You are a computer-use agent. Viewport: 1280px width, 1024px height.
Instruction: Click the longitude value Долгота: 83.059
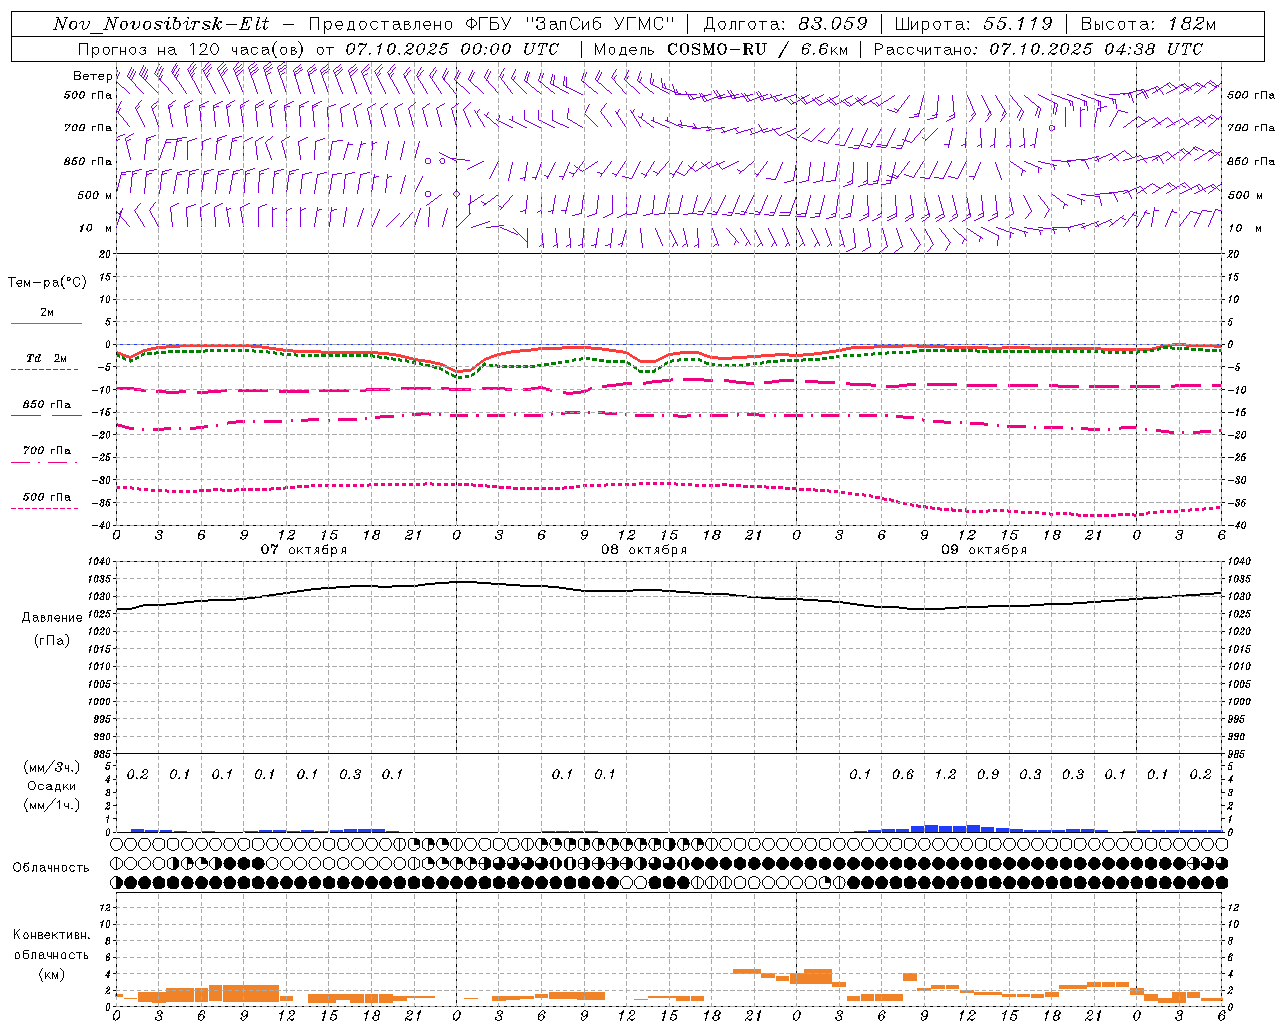tap(786, 24)
